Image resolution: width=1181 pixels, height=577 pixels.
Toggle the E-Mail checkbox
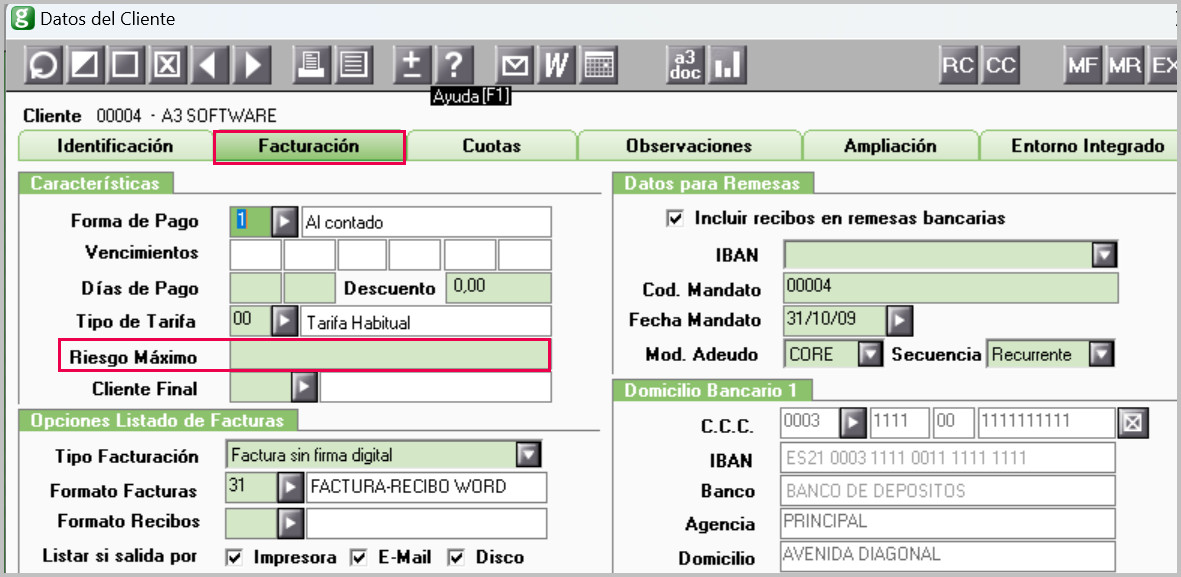coord(359,558)
